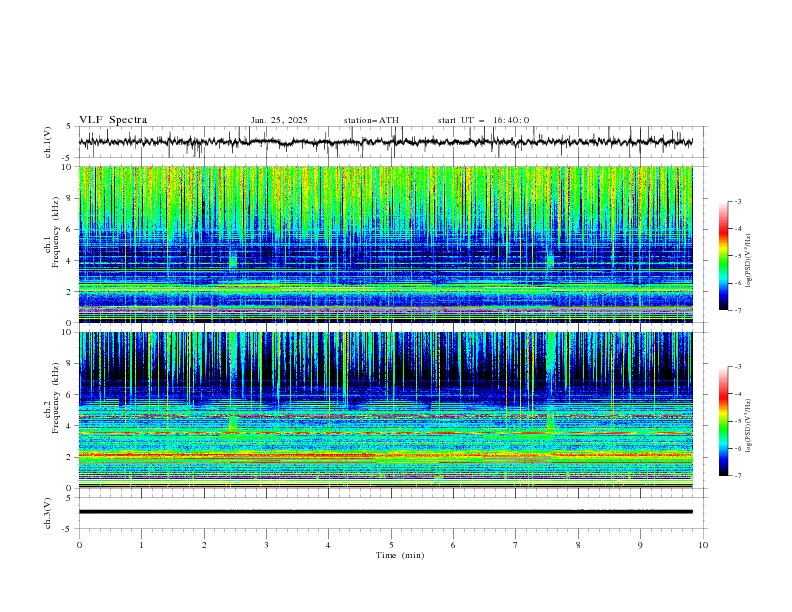Click the "start UT = 16:40:0" header text

[x=483, y=120]
